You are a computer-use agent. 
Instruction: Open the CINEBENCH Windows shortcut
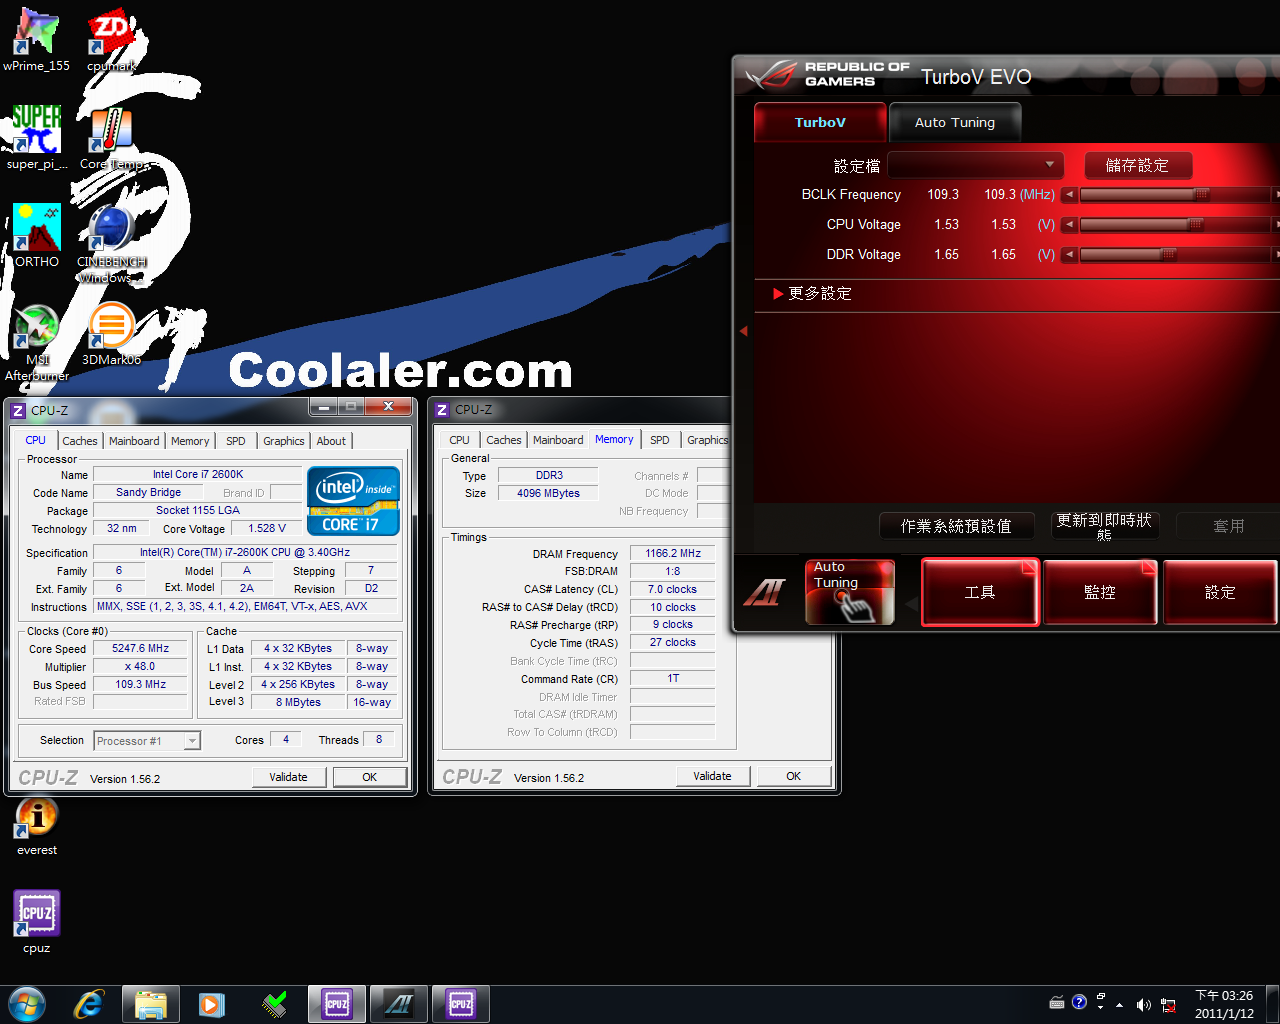(x=111, y=243)
